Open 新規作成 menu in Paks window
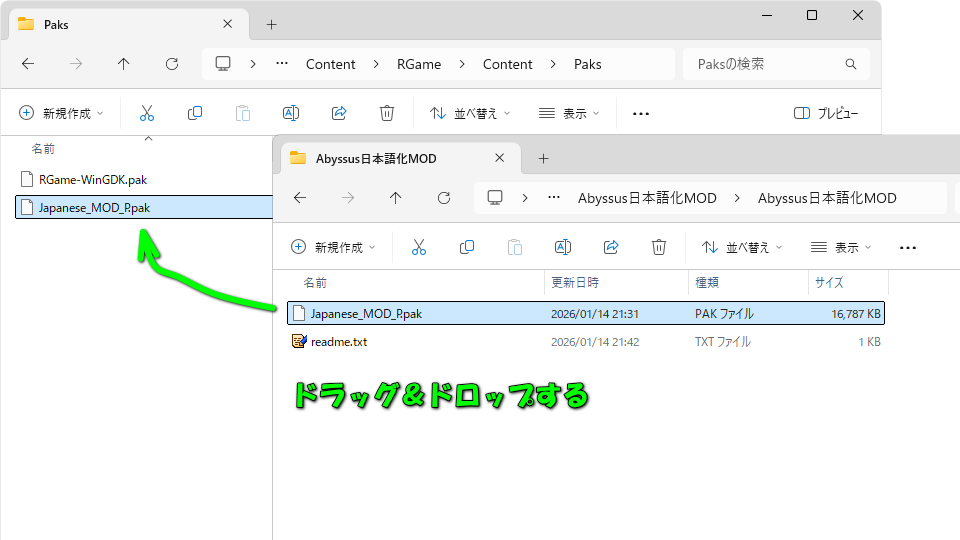This screenshot has height=540, width=960. 61,113
